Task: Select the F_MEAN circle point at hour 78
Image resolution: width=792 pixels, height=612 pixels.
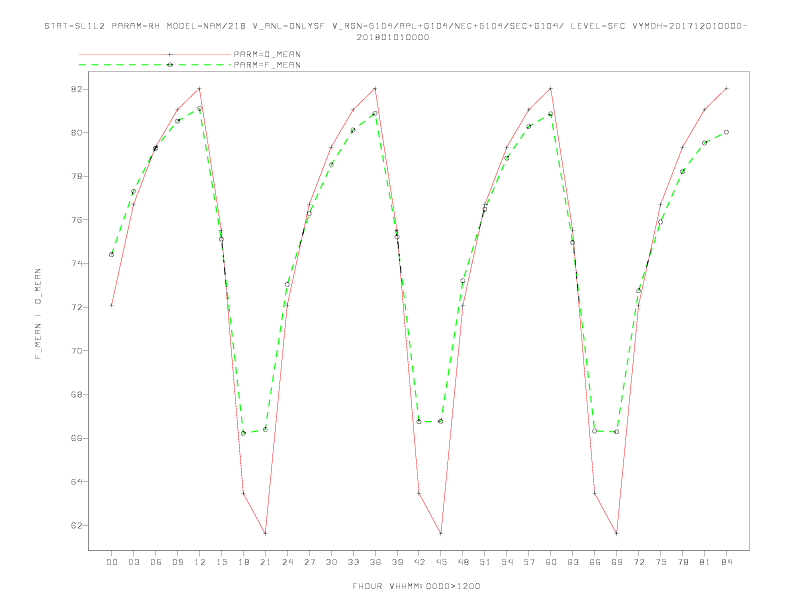Action: (682, 171)
